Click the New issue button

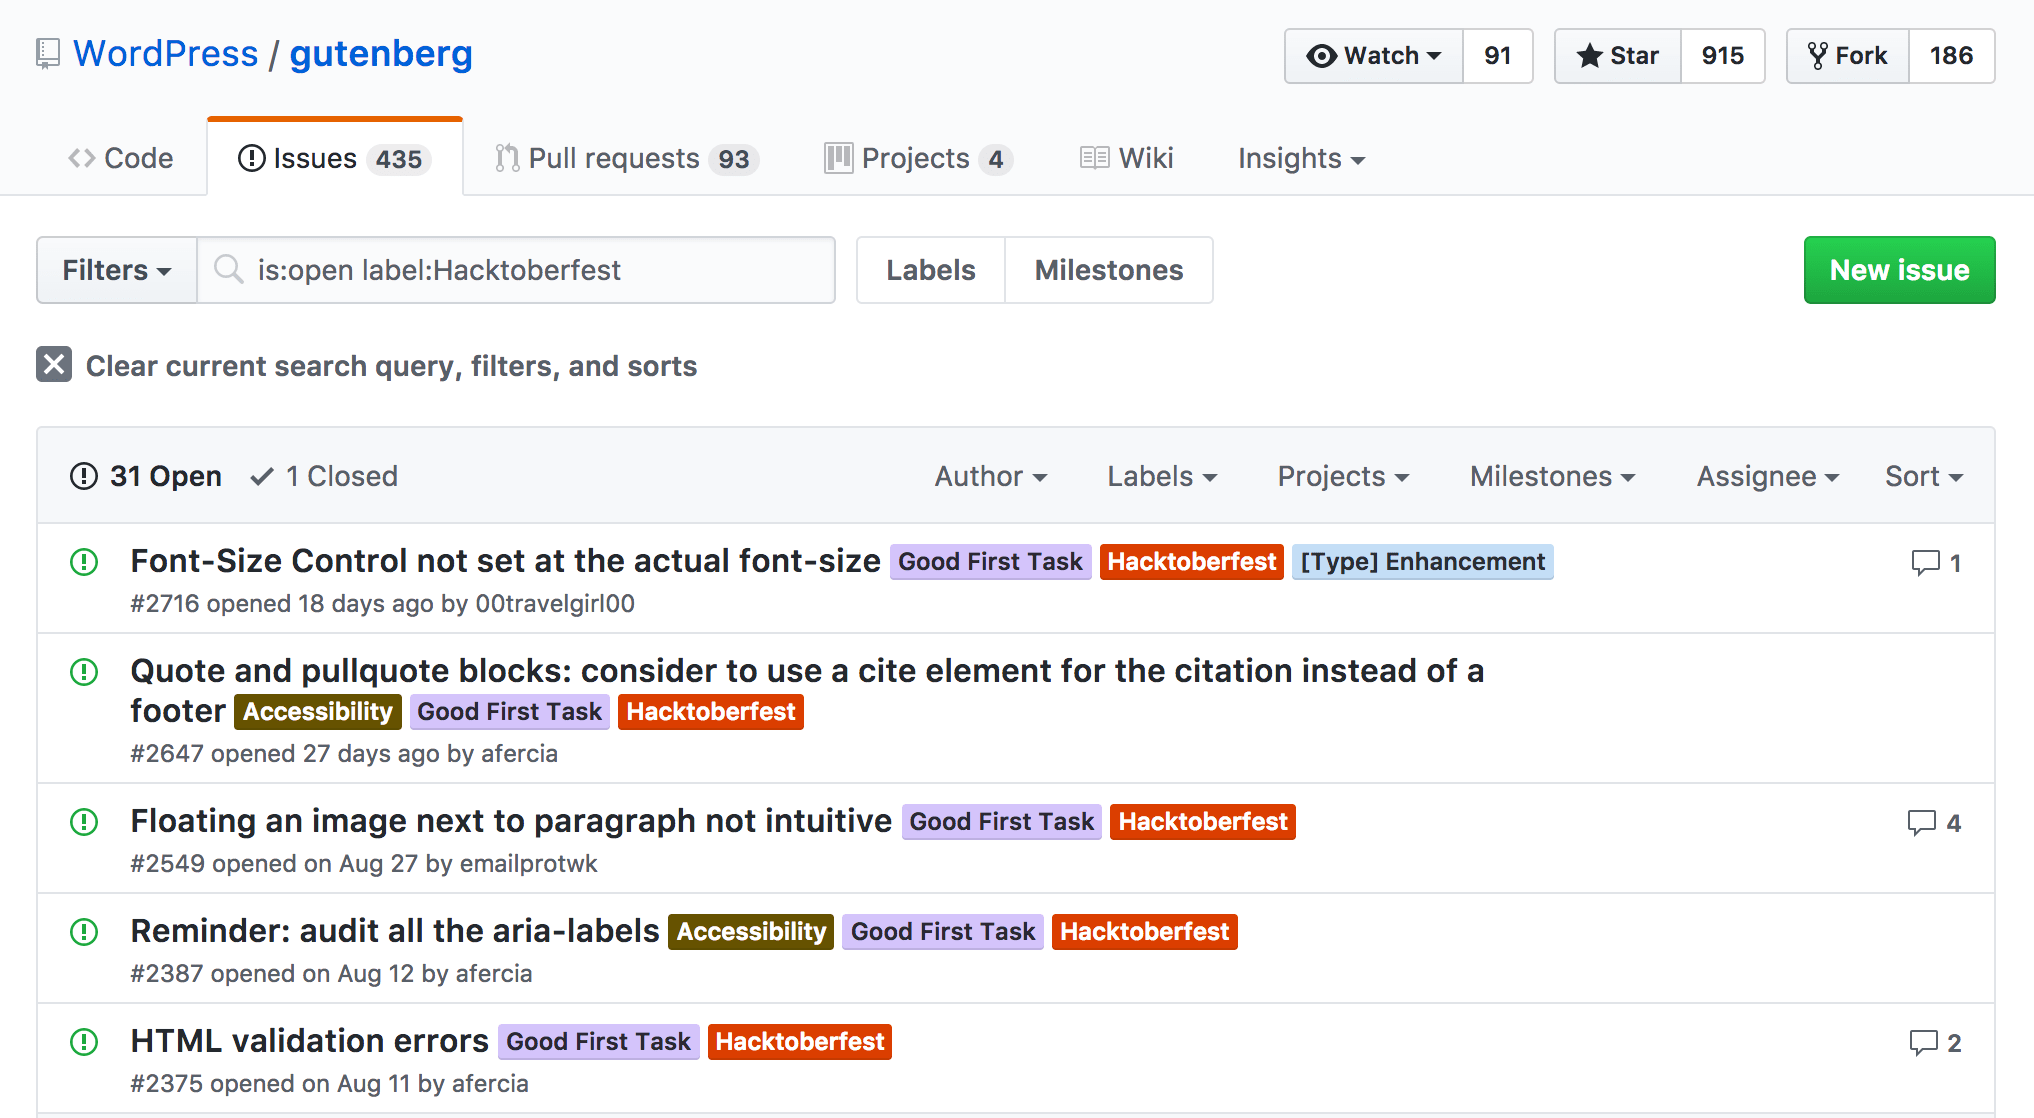click(1898, 270)
